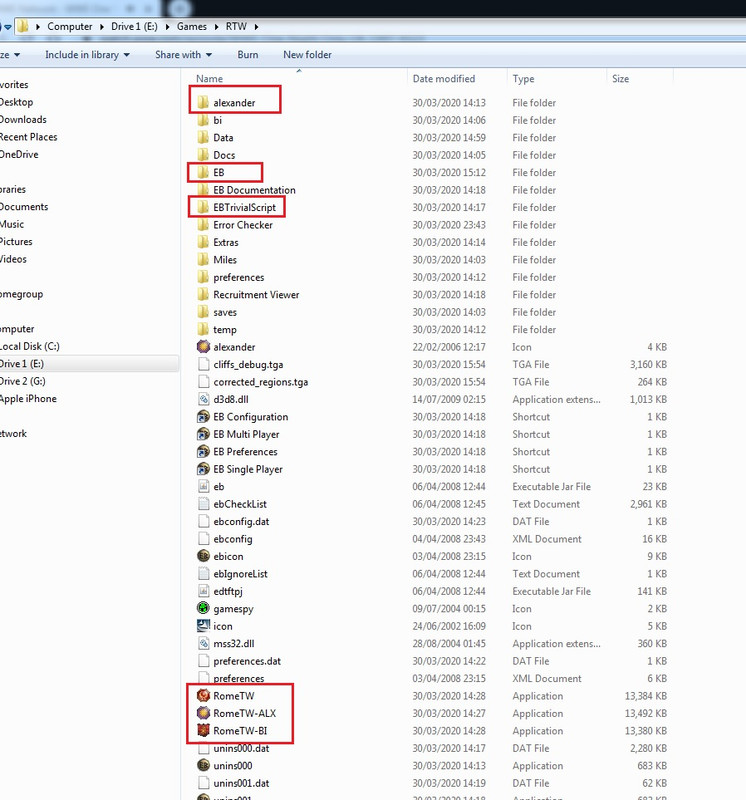This screenshot has width=746, height=800.
Task: Sort by the Size column header
Action: [620, 79]
